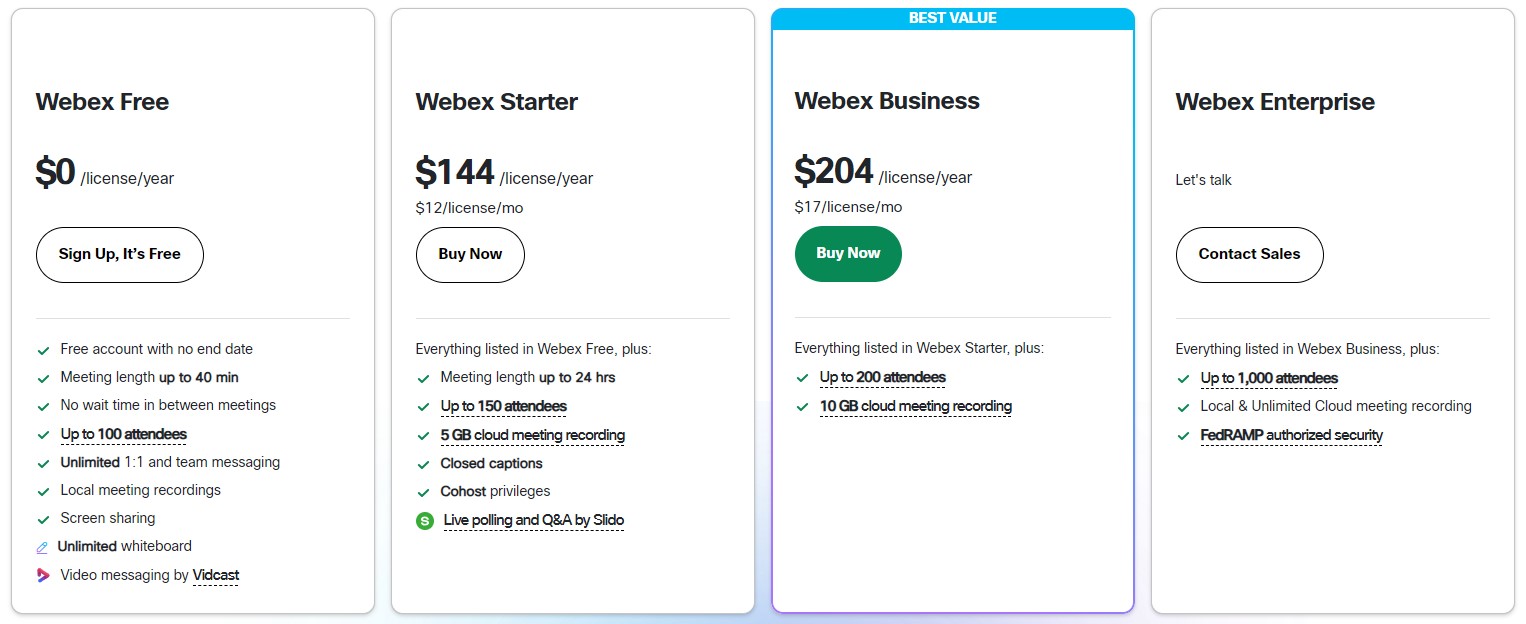The width and height of the screenshot is (1526, 624).
Task: Click the checkmark beside FedRAMP authorized security
Action: click(1183, 436)
